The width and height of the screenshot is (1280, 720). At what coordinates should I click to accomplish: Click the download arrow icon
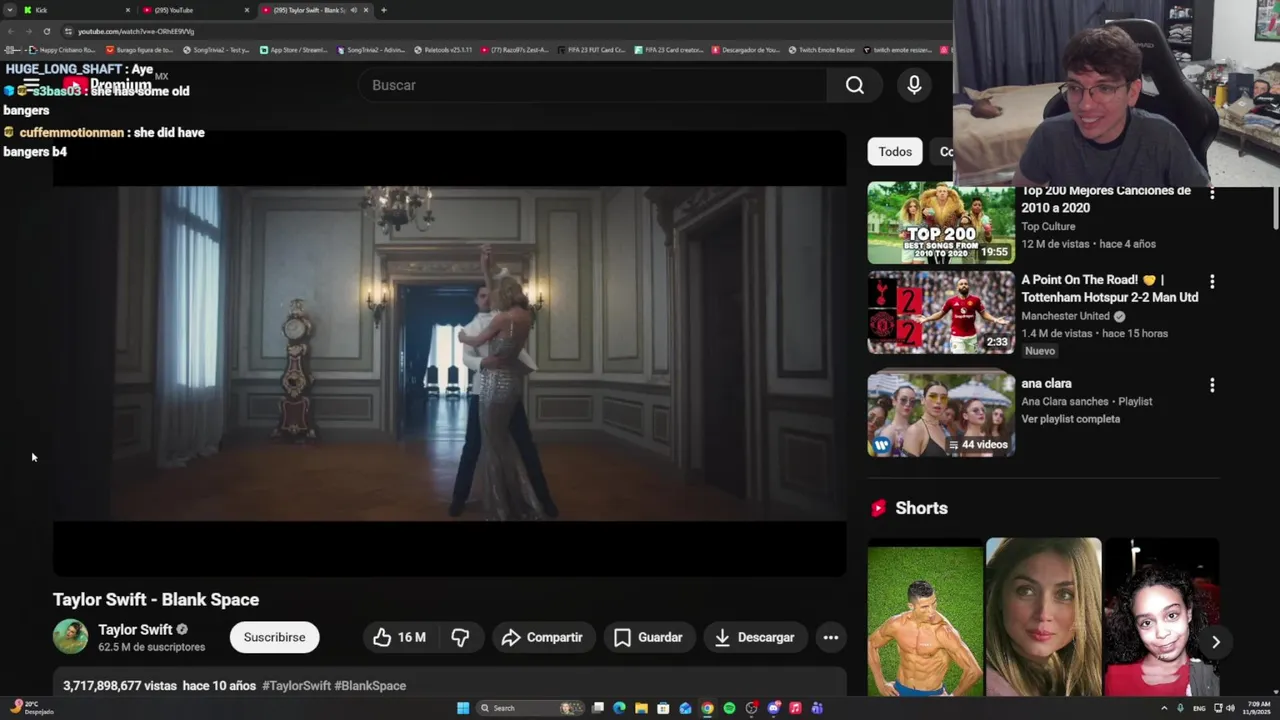[722, 637]
